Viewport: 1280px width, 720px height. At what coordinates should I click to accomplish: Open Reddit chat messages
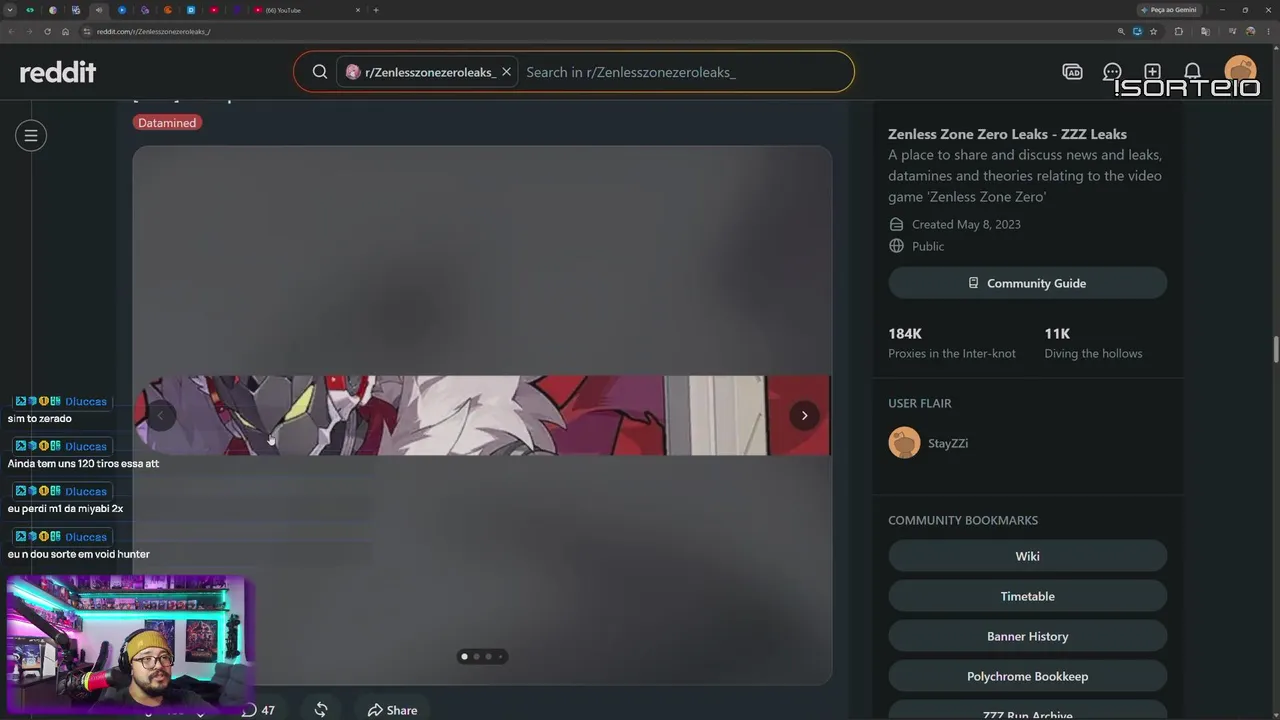pyautogui.click(x=1112, y=72)
